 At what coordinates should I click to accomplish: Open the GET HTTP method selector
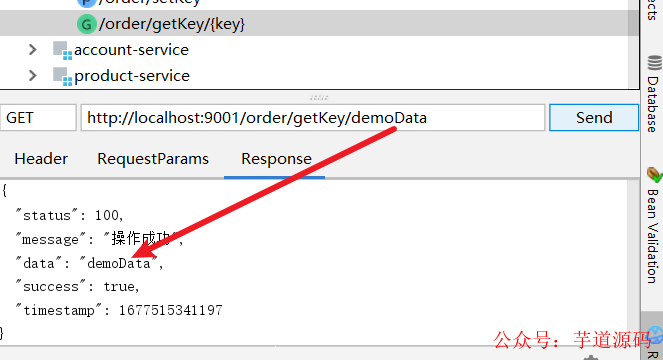(38, 118)
